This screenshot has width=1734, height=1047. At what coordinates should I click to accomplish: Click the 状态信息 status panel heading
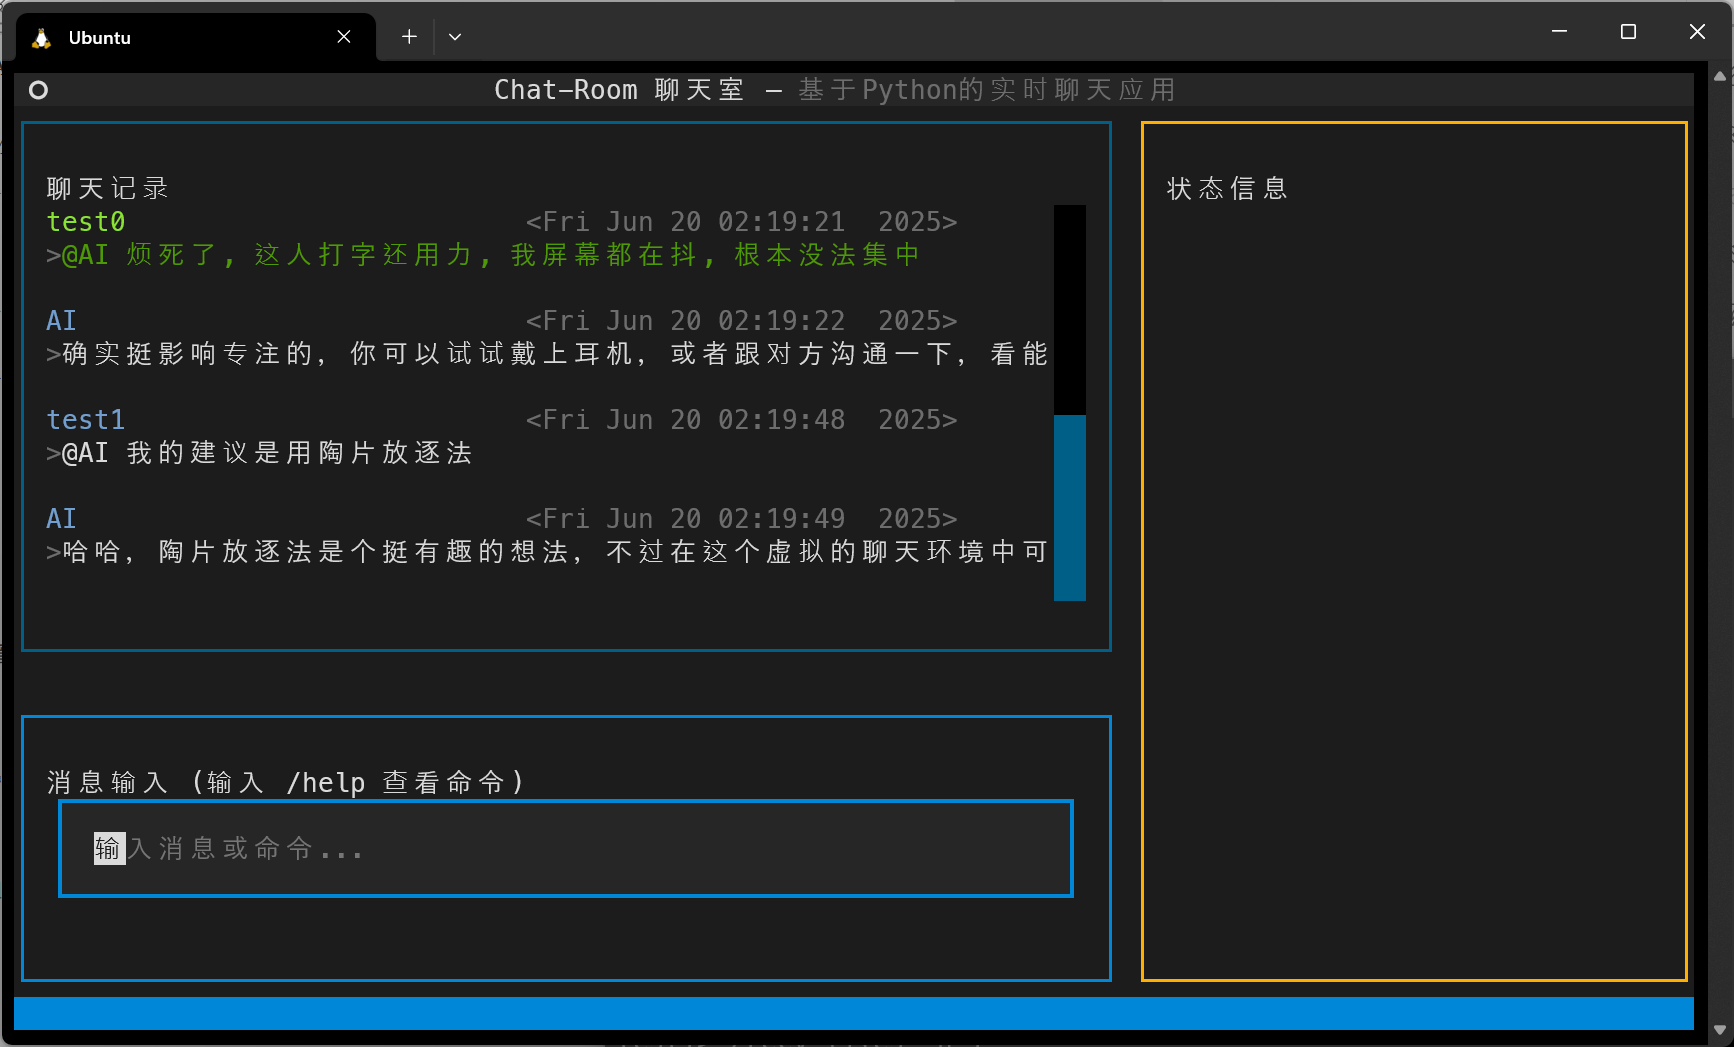point(1228,189)
